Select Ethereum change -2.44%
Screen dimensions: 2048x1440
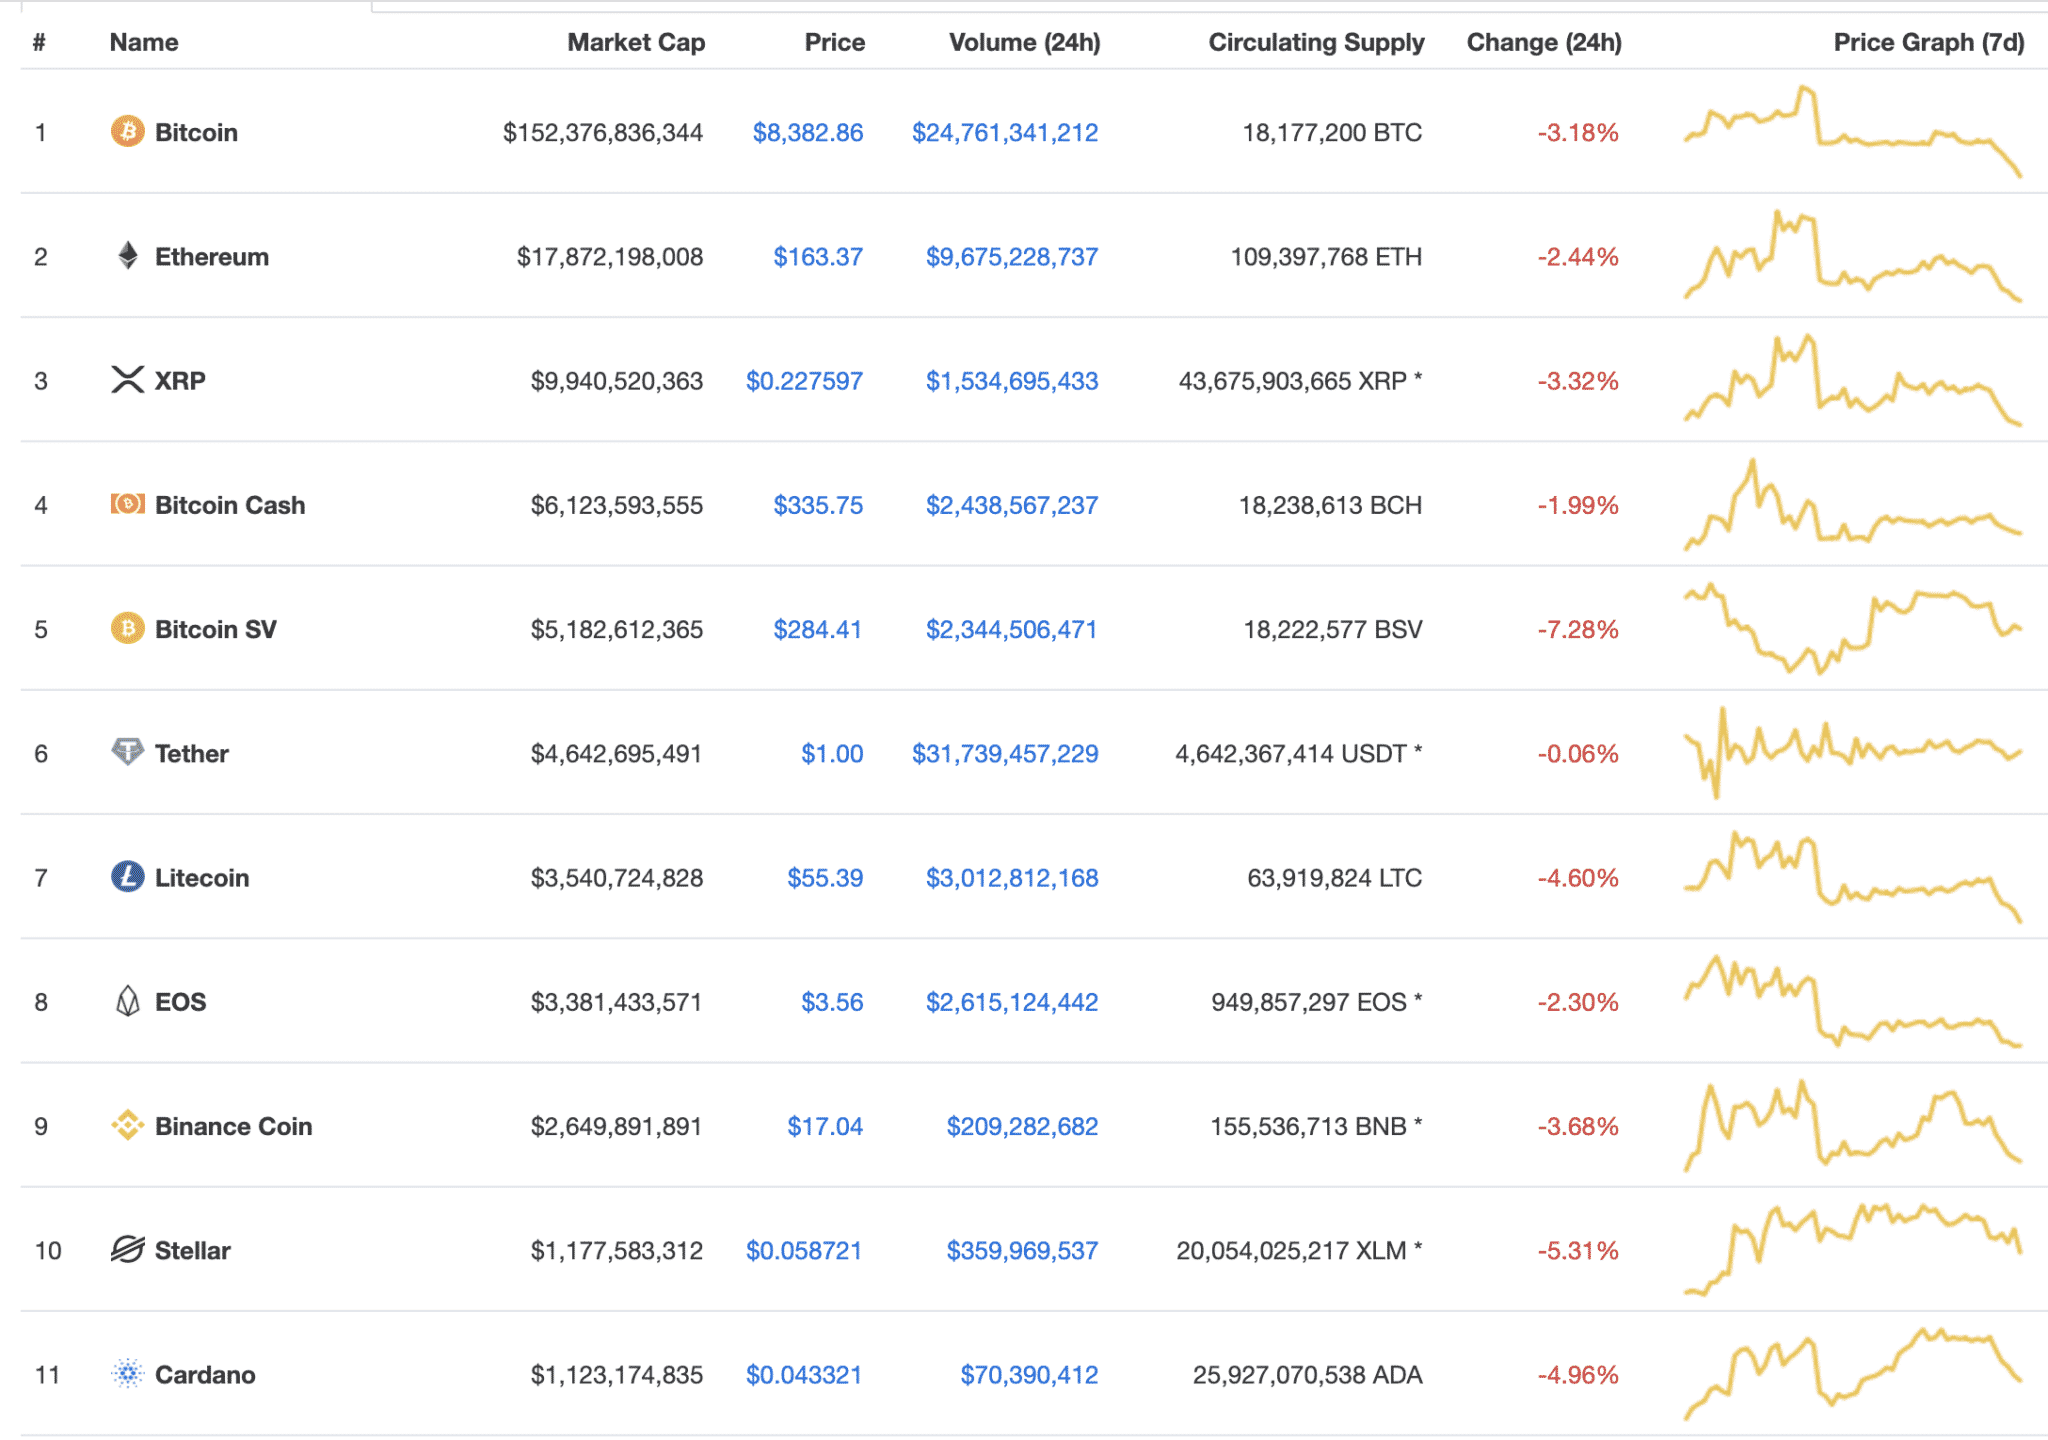[x=1578, y=257]
